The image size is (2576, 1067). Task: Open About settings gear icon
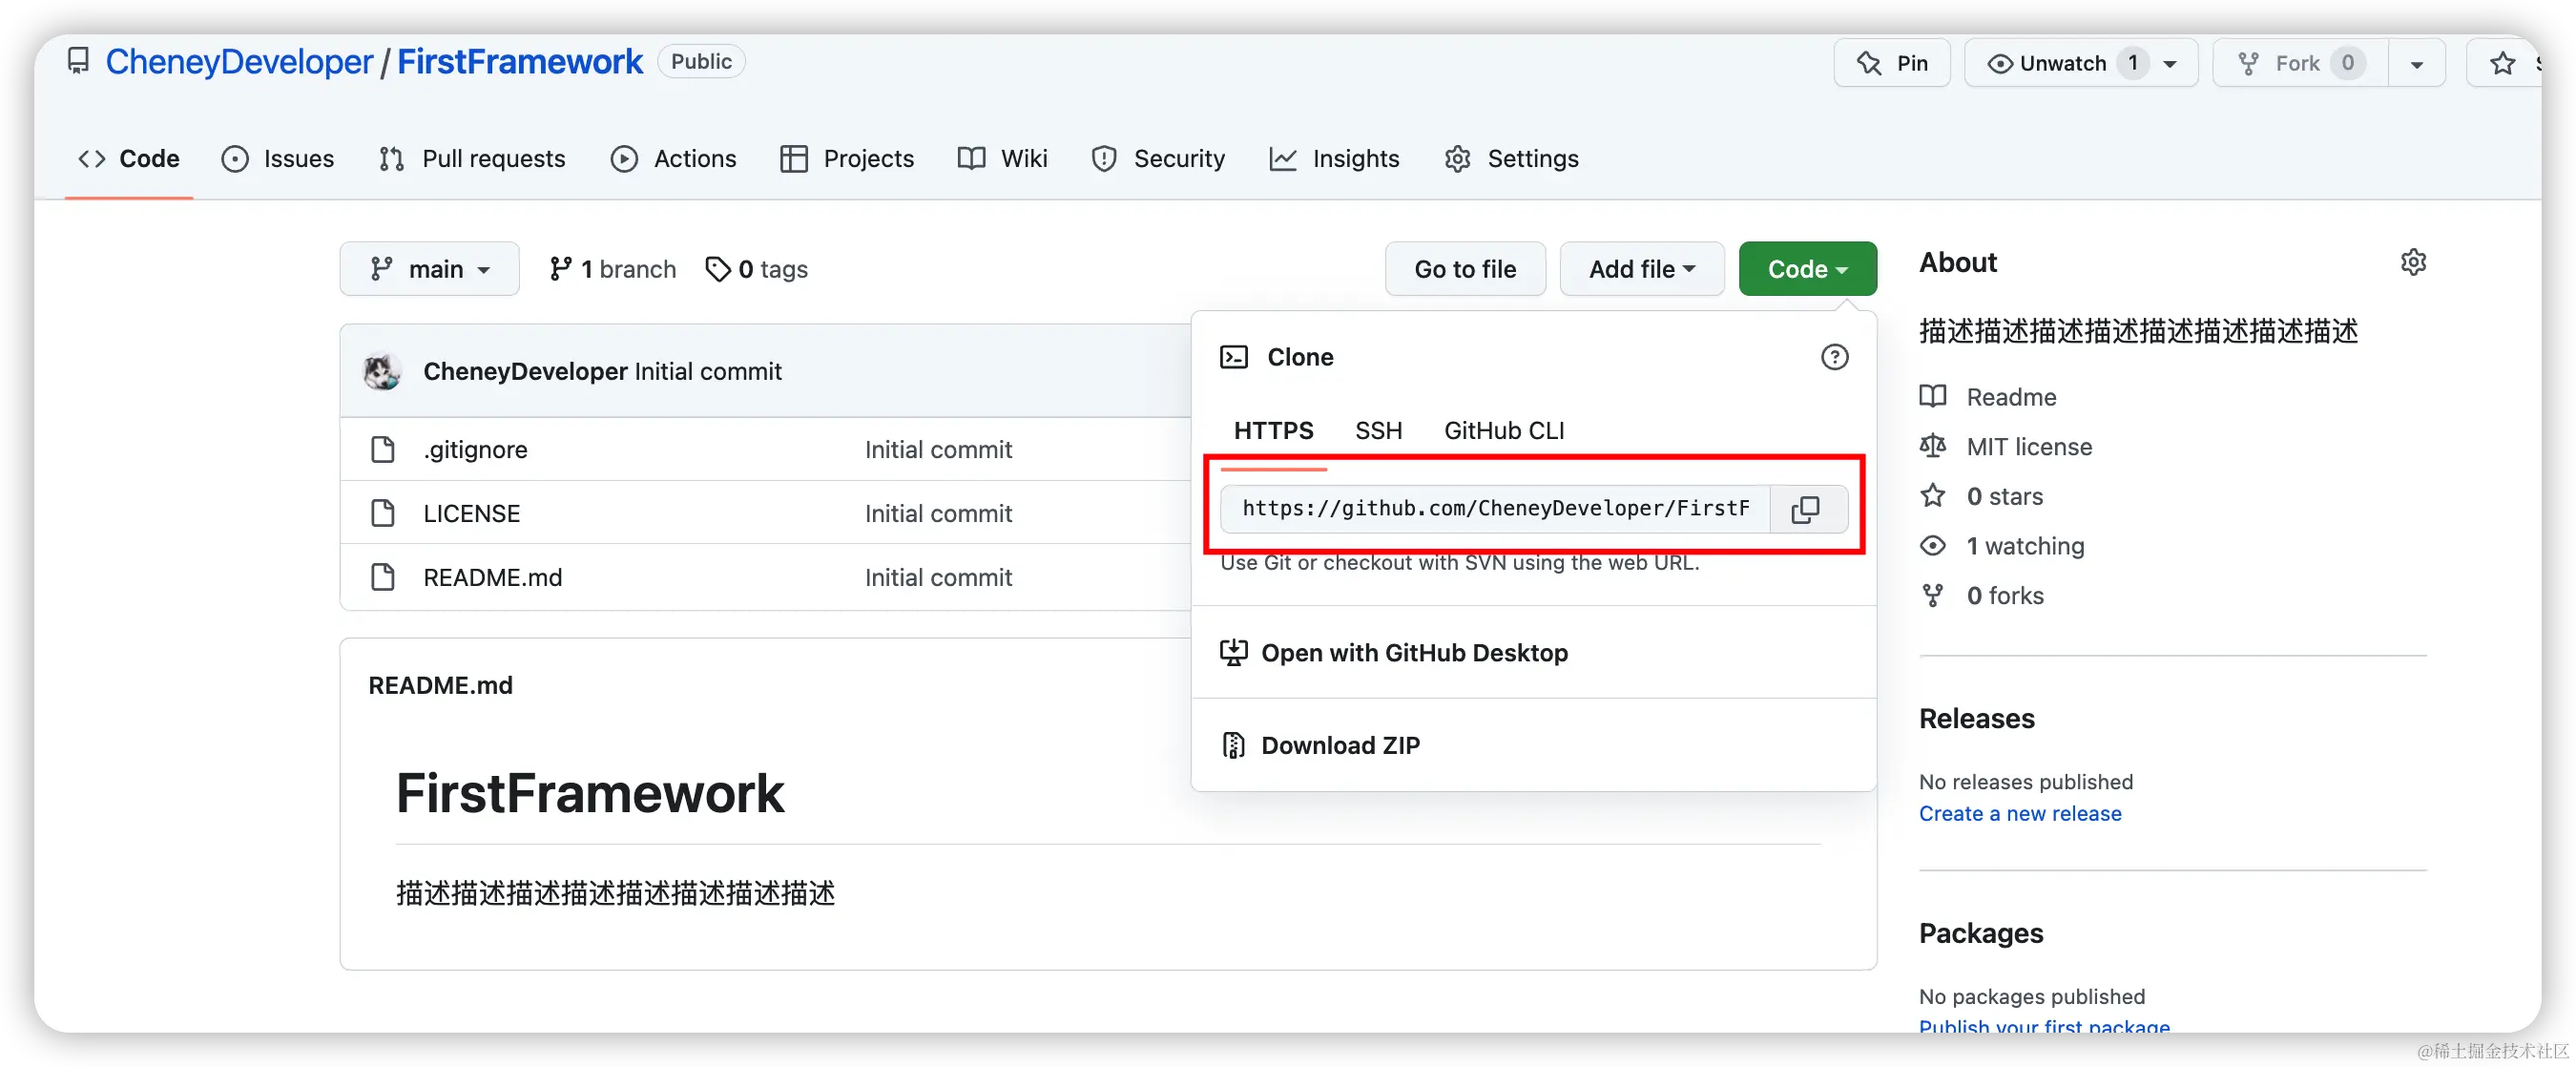point(2413,262)
